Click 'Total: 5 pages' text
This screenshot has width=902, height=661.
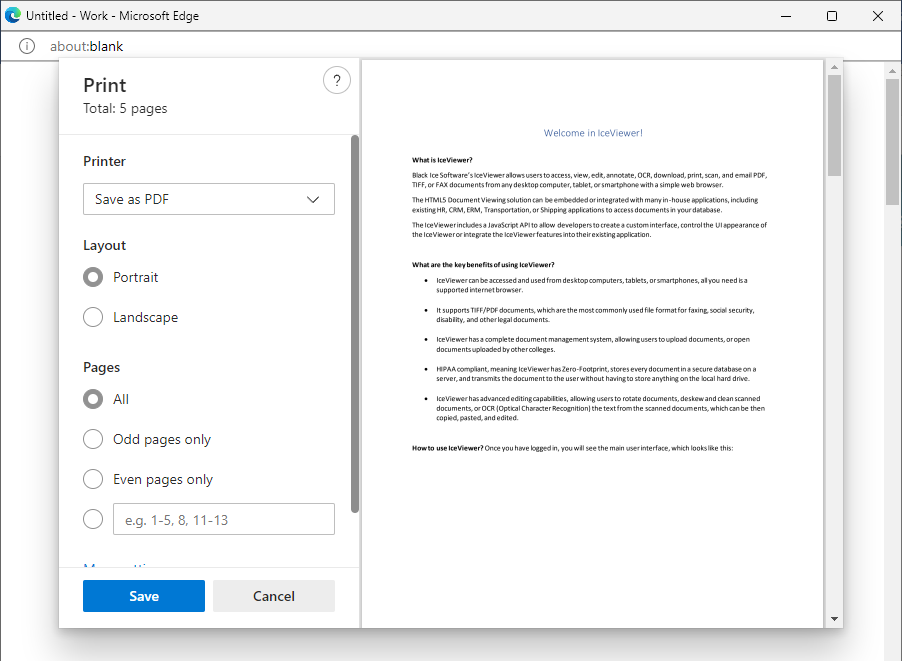tap(125, 109)
